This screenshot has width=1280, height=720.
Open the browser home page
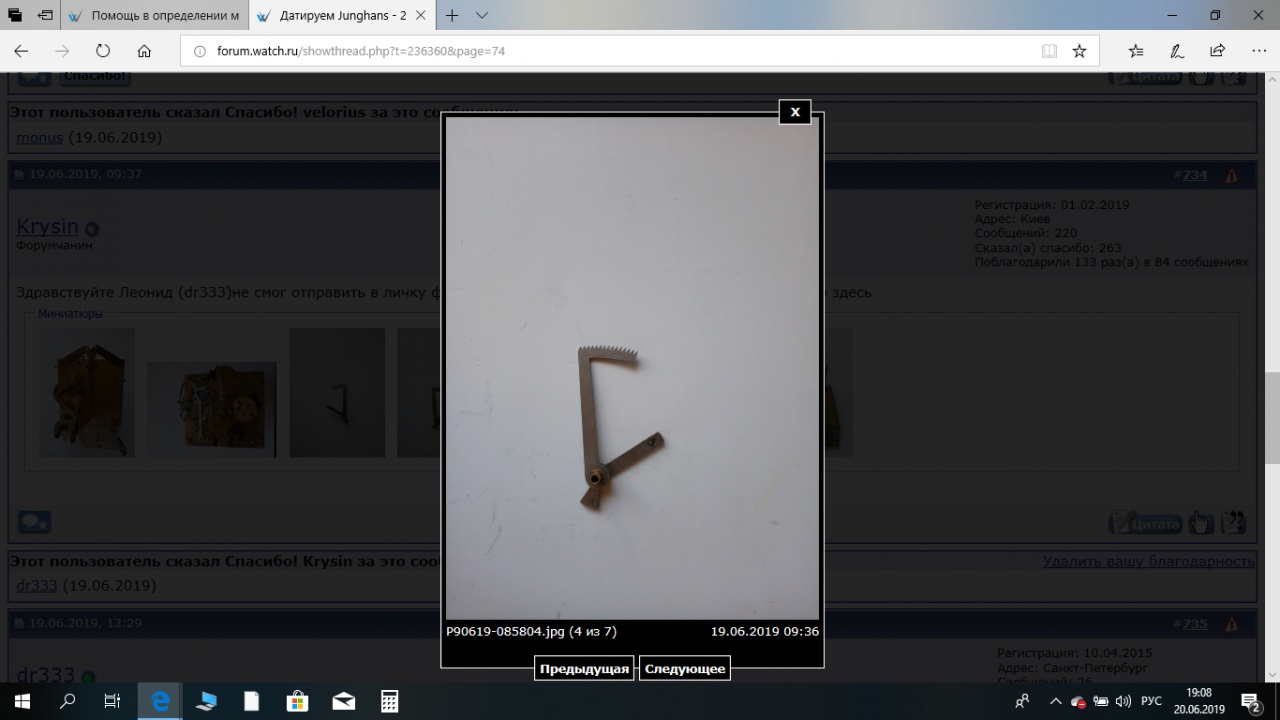coord(144,51)
